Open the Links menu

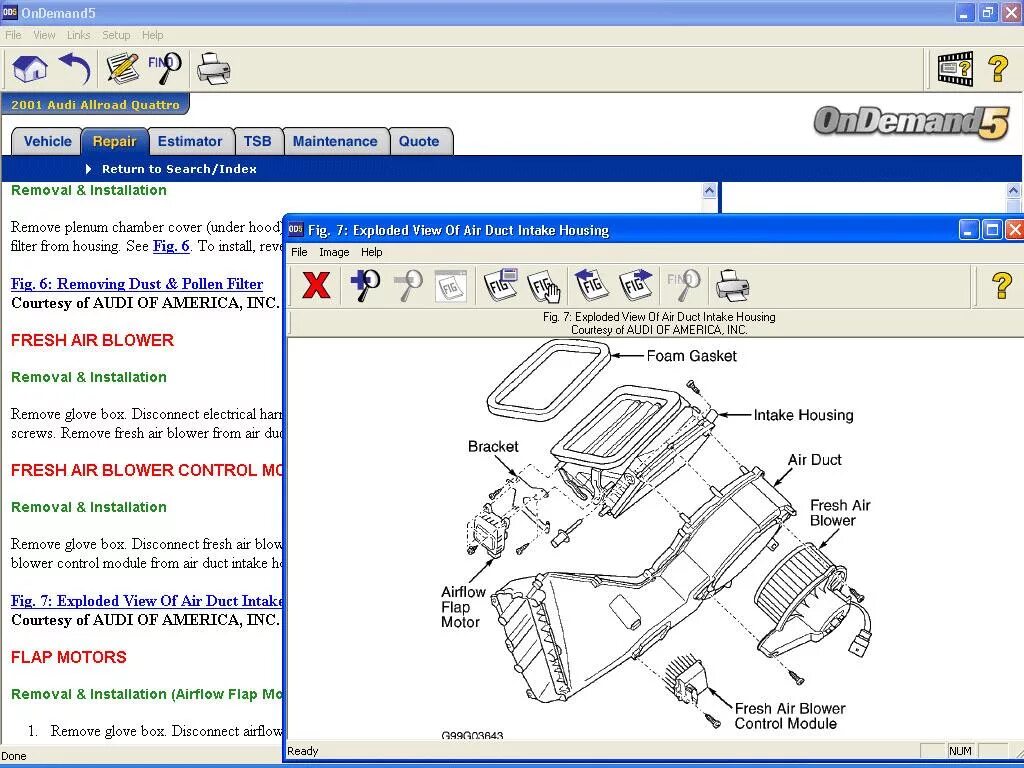[x=78, y=35]
